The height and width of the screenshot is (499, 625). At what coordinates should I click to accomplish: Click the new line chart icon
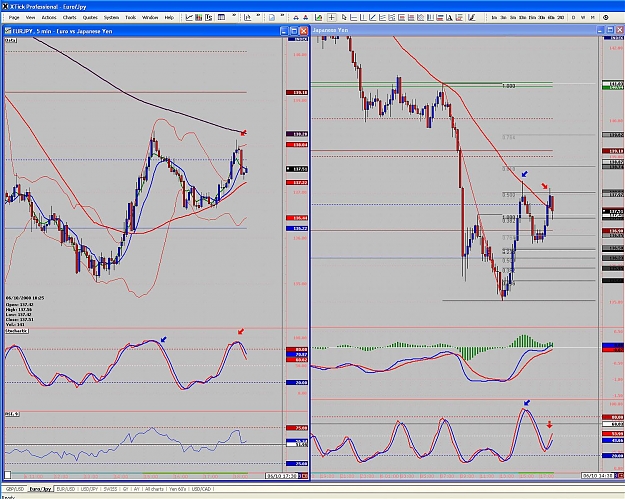point(189,18)
